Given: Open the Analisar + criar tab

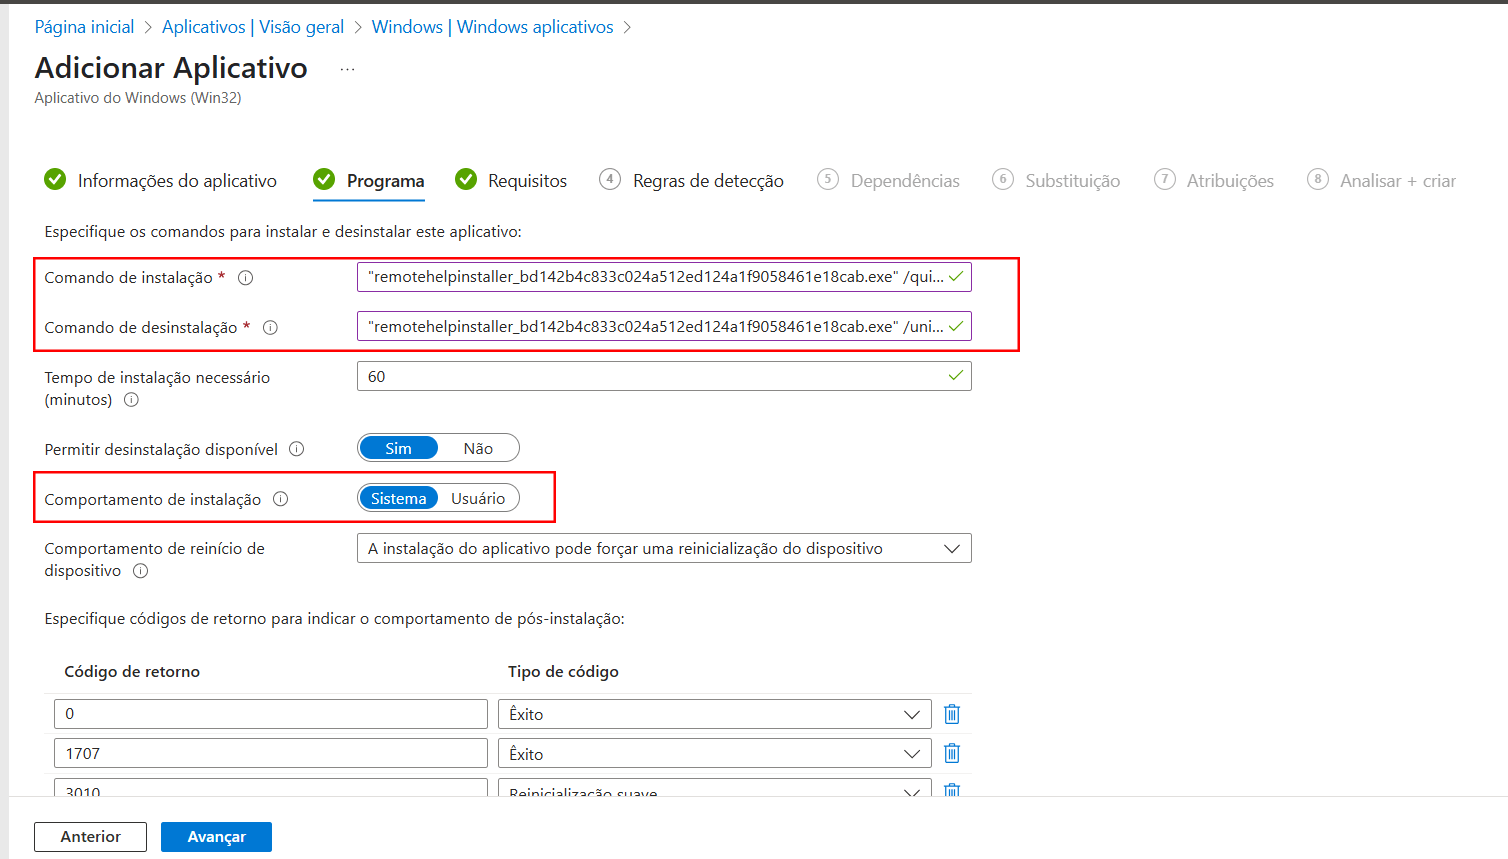Looking at the screenshot, I should pos(1382,180).
